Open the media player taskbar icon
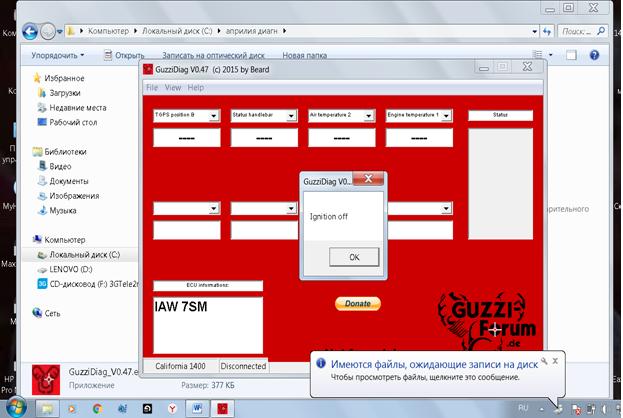This screenshot has width=623, height=418. click(x=72, y=408)
